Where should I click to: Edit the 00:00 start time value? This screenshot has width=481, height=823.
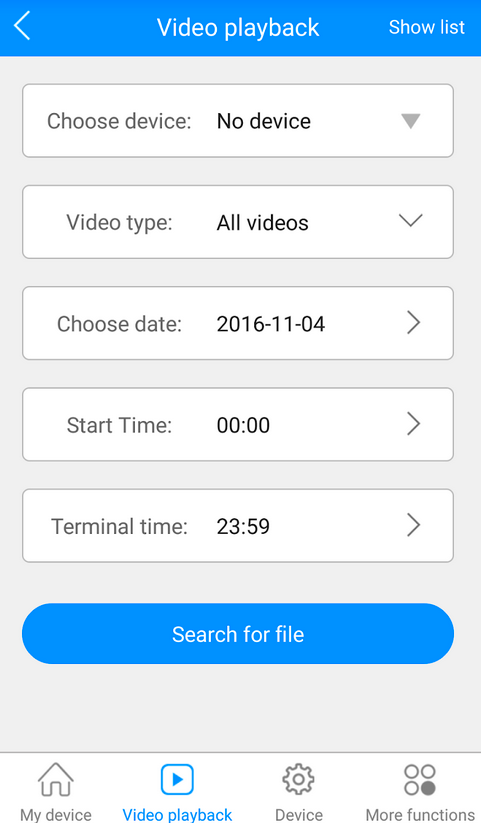(x=243, y=425)
